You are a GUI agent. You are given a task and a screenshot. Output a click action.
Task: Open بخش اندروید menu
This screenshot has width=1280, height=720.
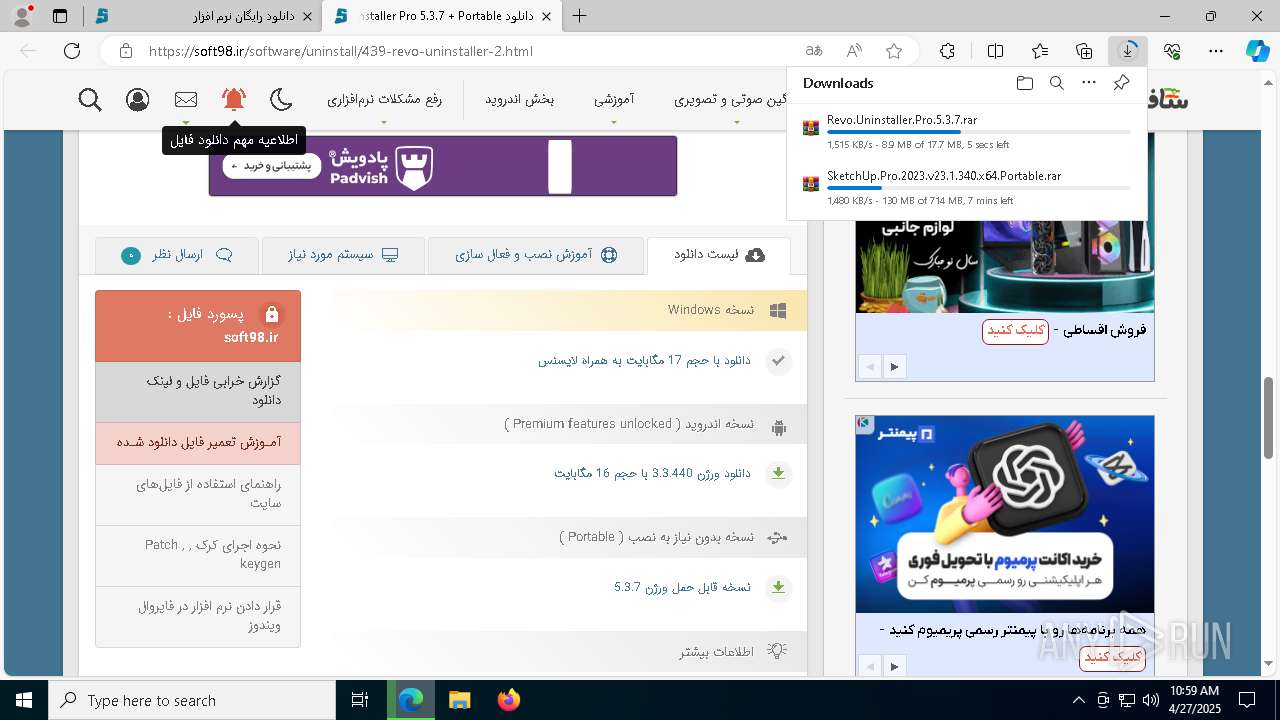[x=520, y=99]
